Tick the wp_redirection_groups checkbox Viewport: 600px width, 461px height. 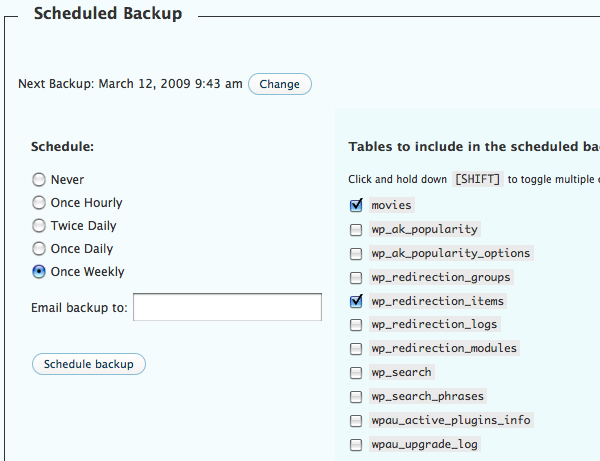pos(356,277)
